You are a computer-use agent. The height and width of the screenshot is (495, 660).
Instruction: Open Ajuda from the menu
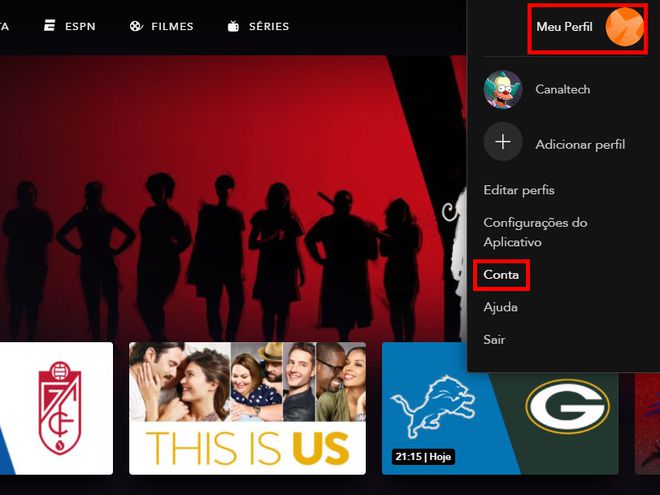point(500,307)
